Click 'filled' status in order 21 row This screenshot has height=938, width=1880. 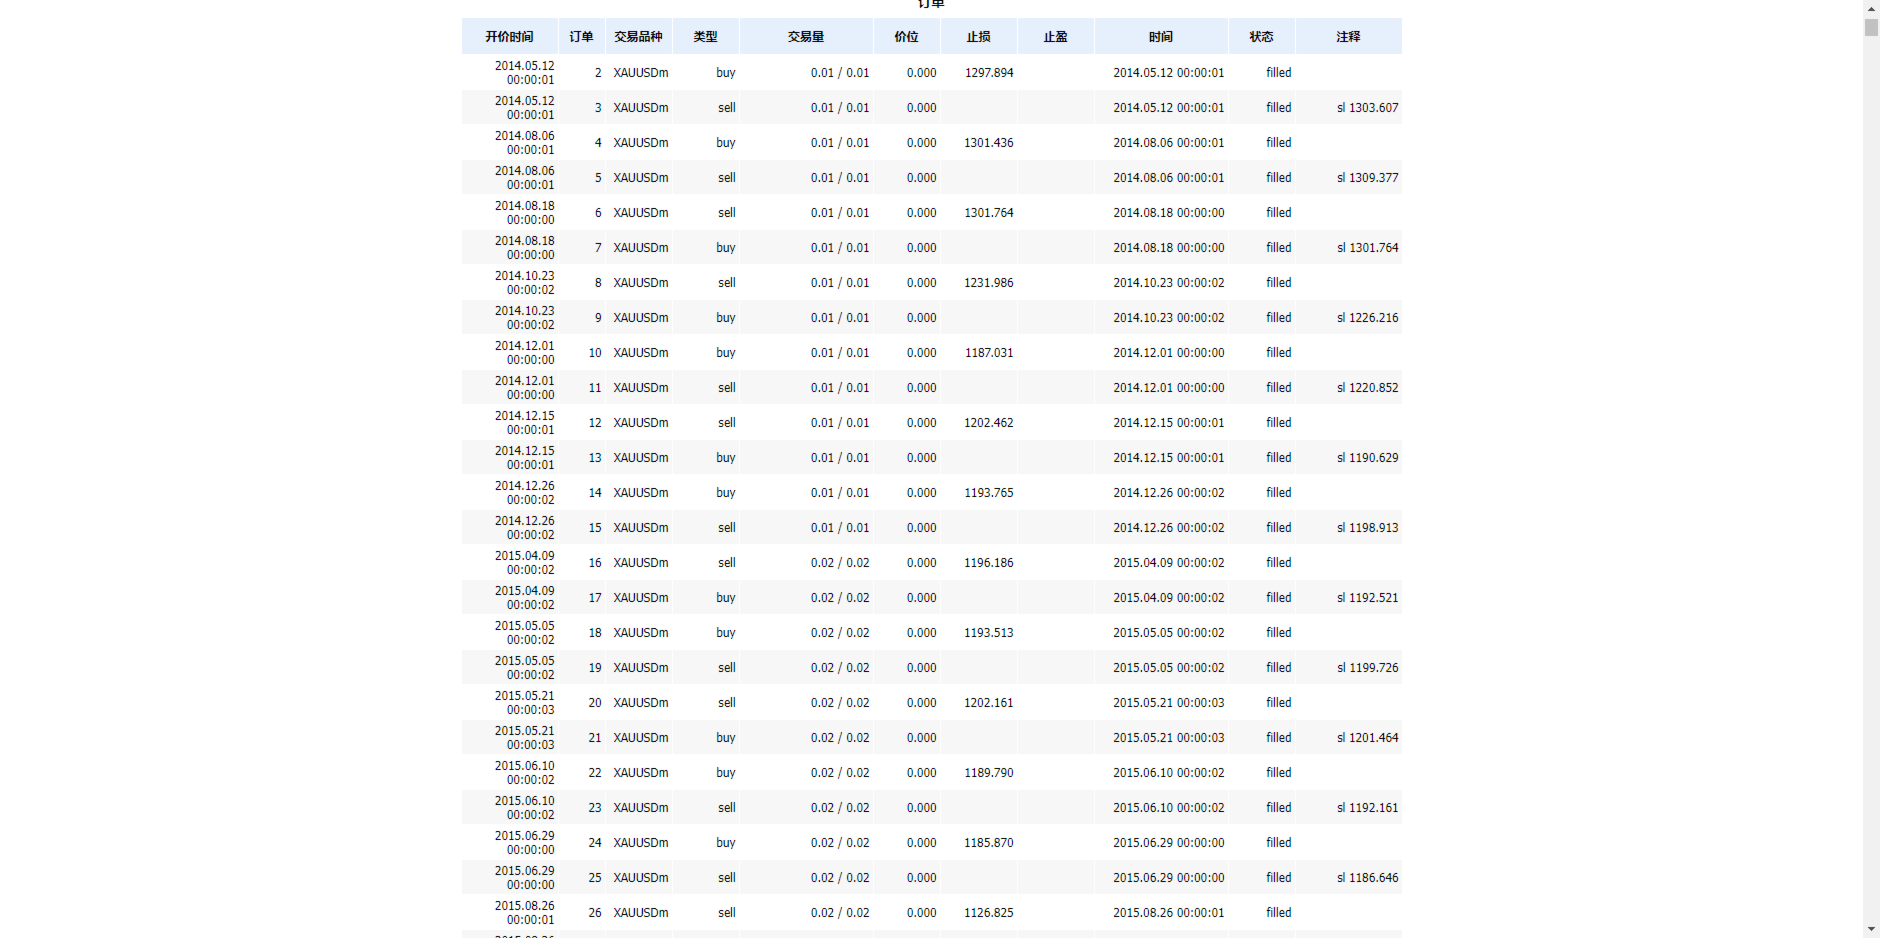[x=1279, y=738]
